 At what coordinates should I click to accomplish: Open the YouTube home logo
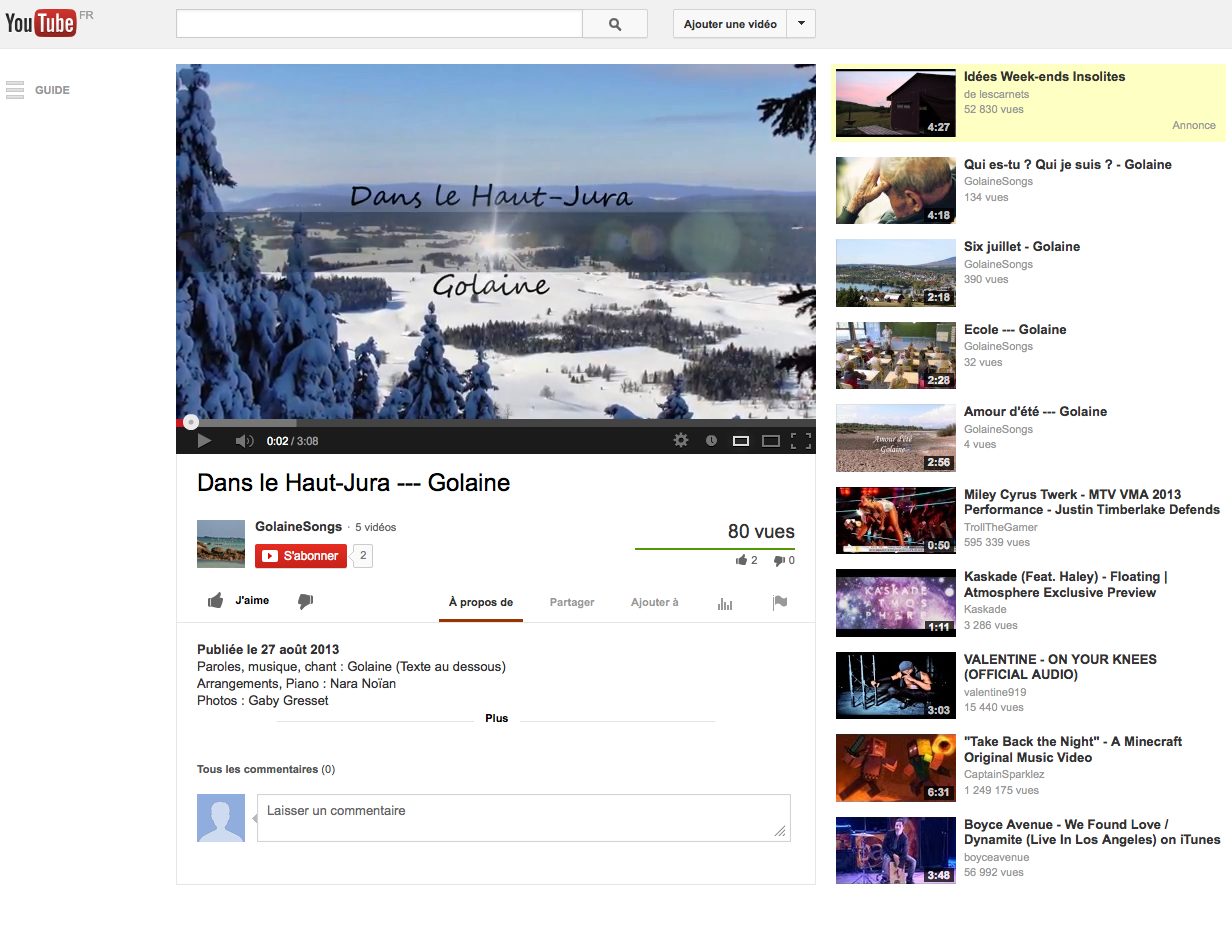click(x=42, y=23)
